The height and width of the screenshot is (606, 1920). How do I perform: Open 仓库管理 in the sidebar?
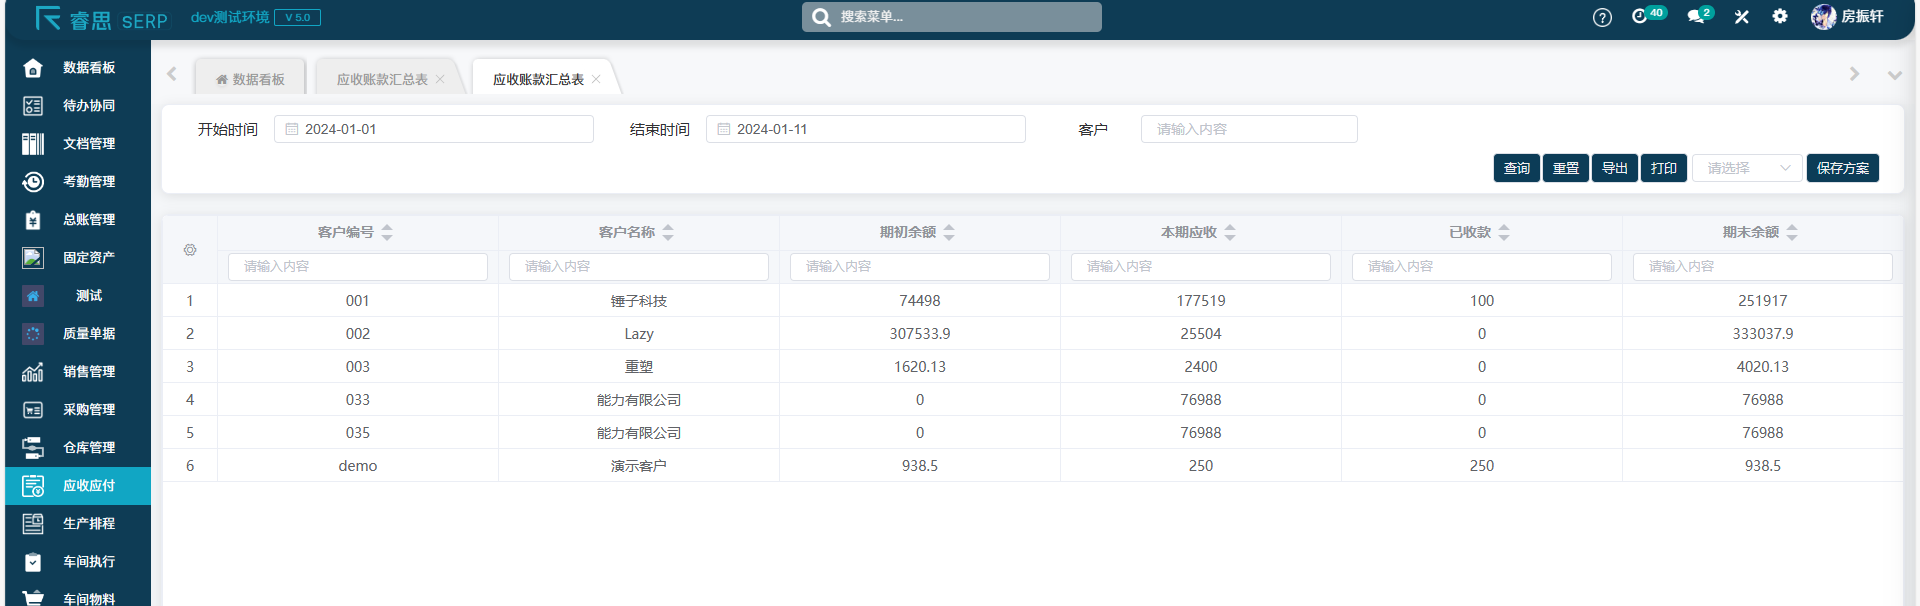pyautogui.click(x=88, y=448)
